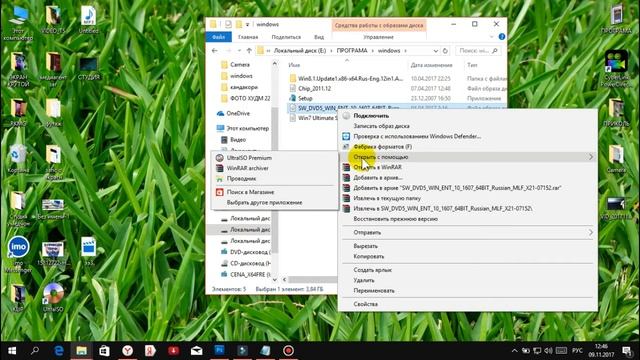
Task: Switch to 'Поделиться' ribbon tab
Action: [286, 37]
